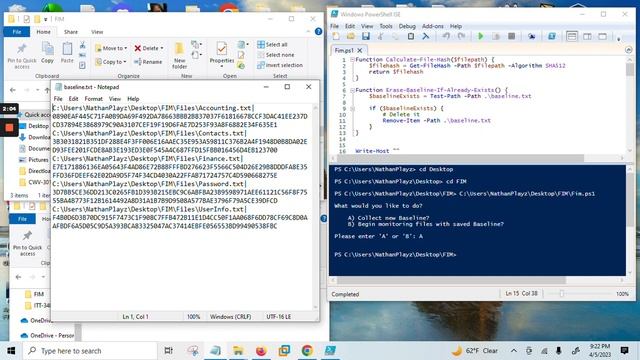Click Pin to Quick access in Explorer ribbon
Viewport: 640px width, 360px height.
[22, 56]
